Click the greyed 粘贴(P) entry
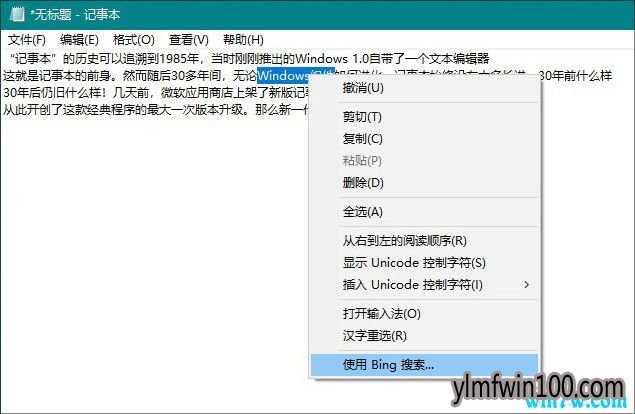The image size is (635, 414). [424, 161]
